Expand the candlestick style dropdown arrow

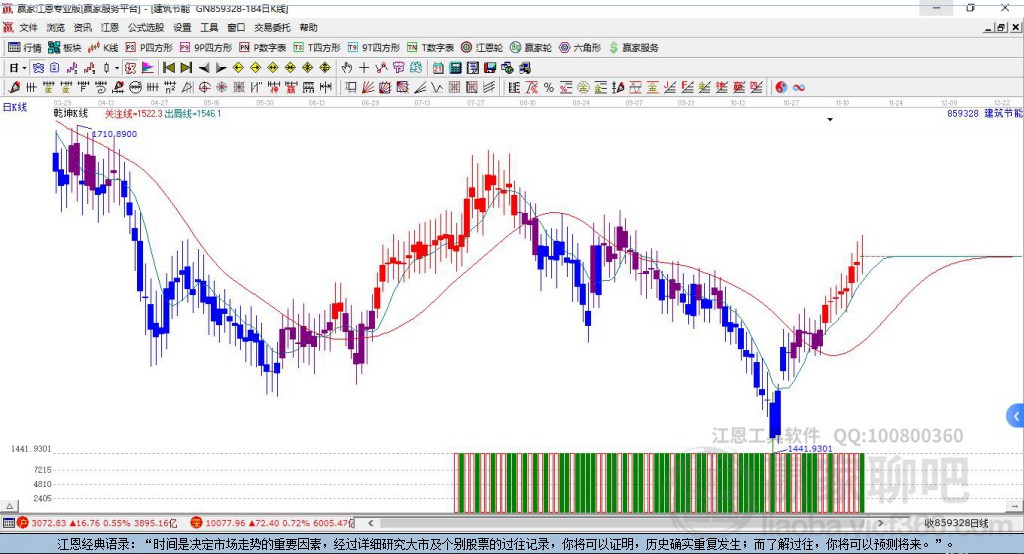(117, 68)
